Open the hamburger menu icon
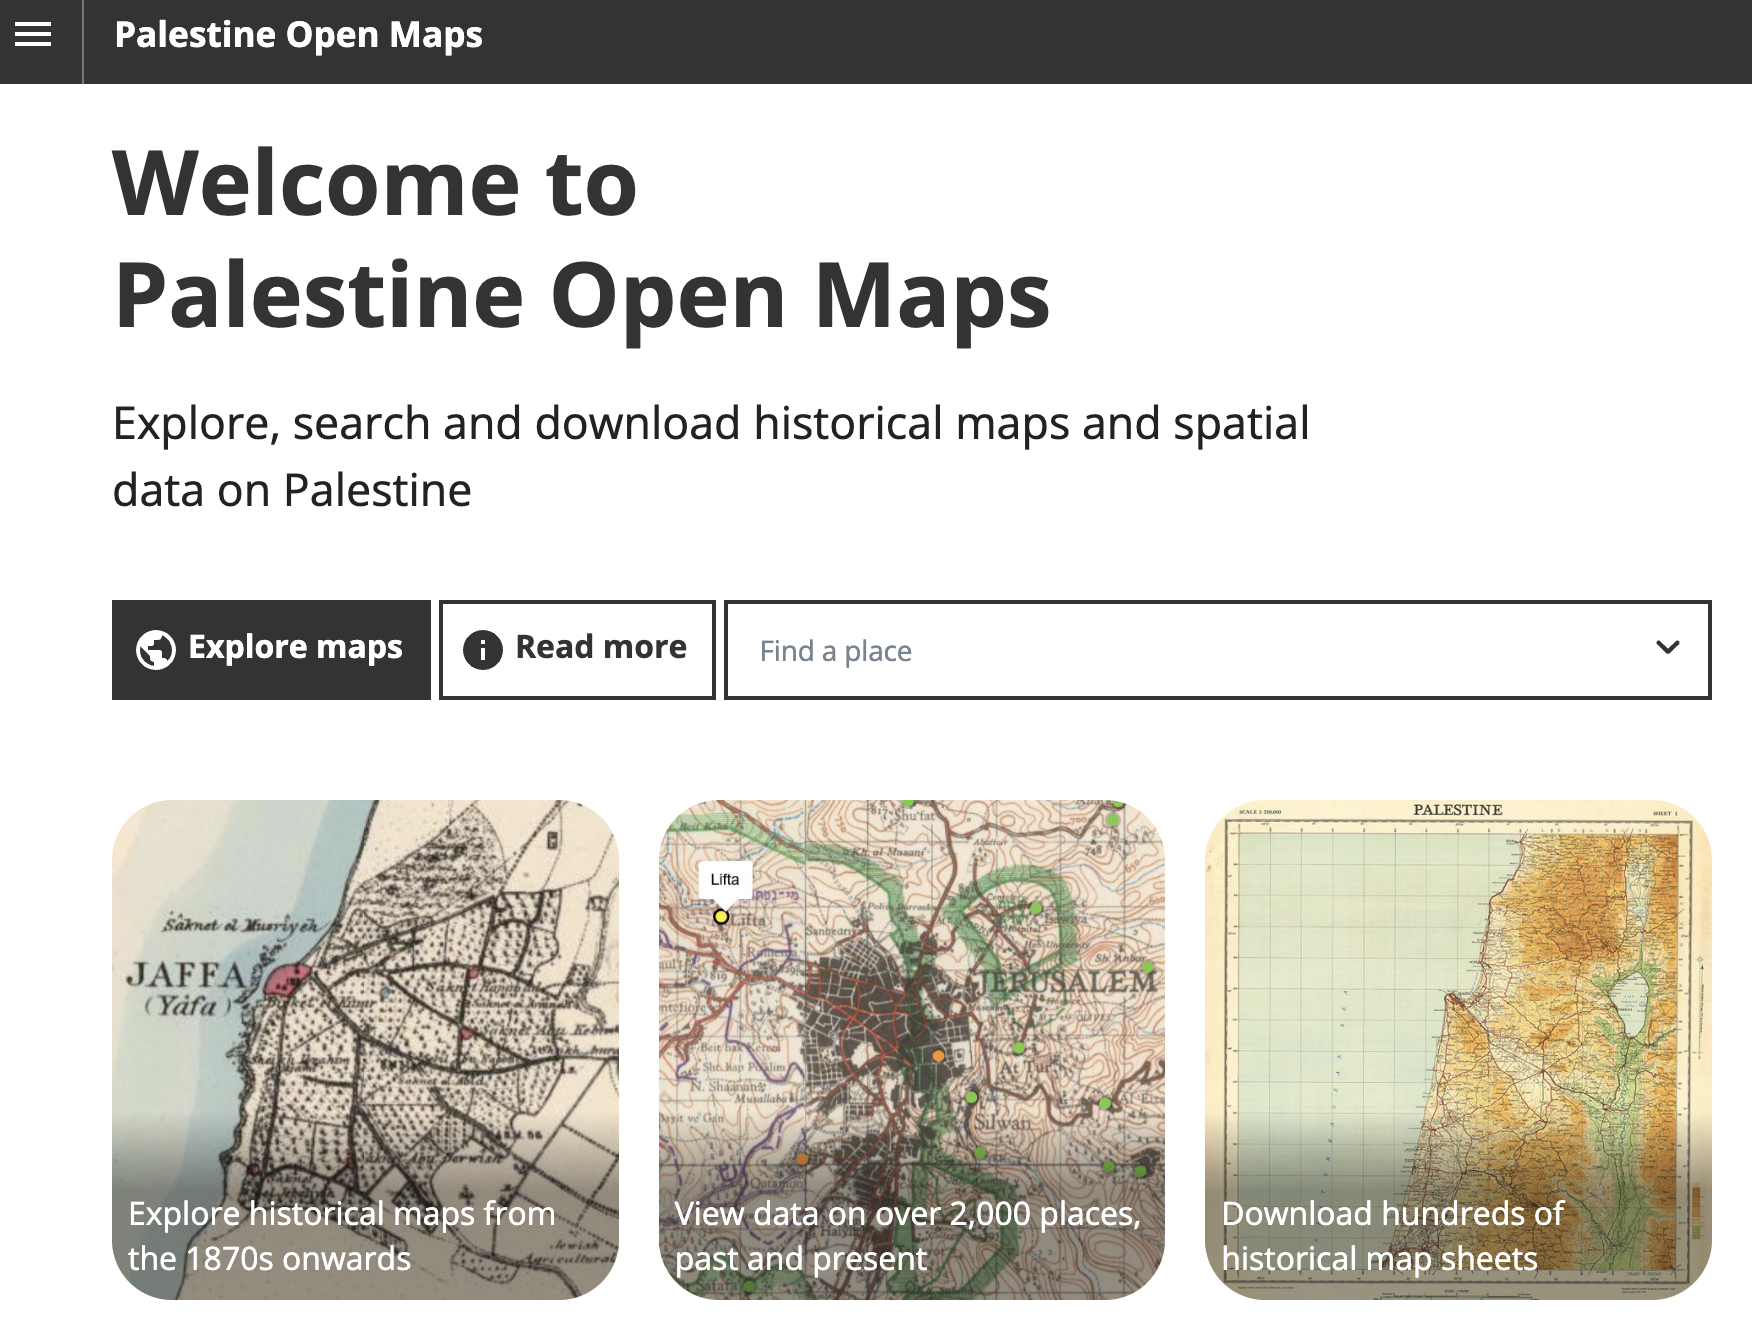This screenshot has height=1322, width=1752. coord(33,35)
